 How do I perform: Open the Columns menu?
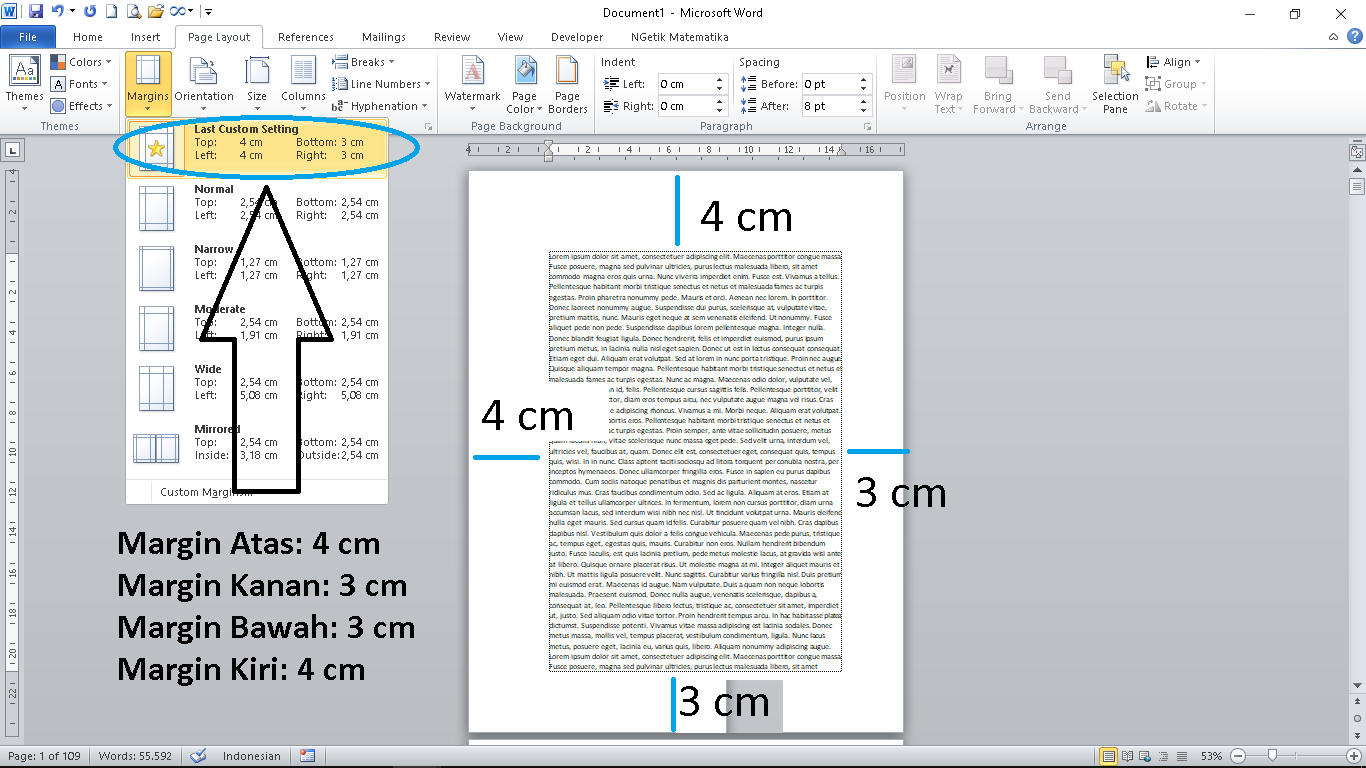[x=303, y=84]
